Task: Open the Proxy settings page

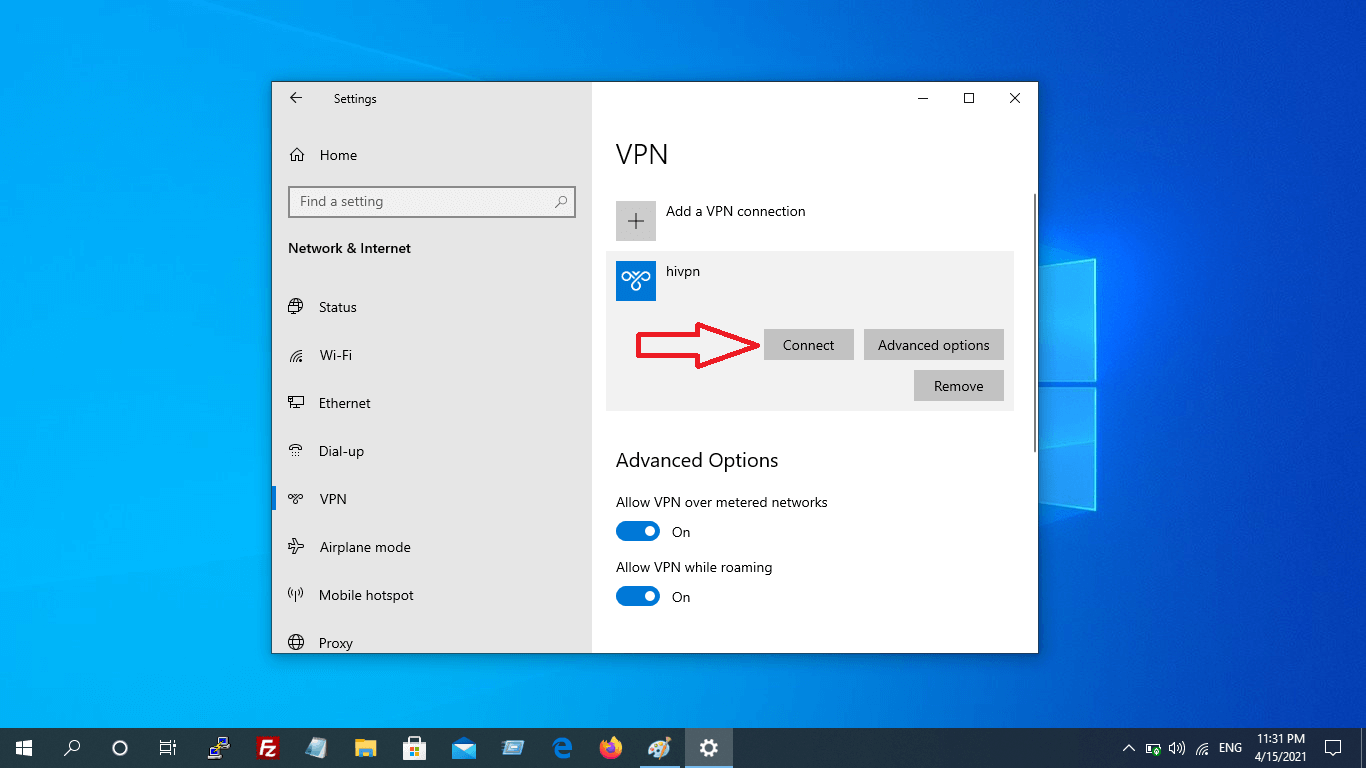Action: tap(335, 643)
